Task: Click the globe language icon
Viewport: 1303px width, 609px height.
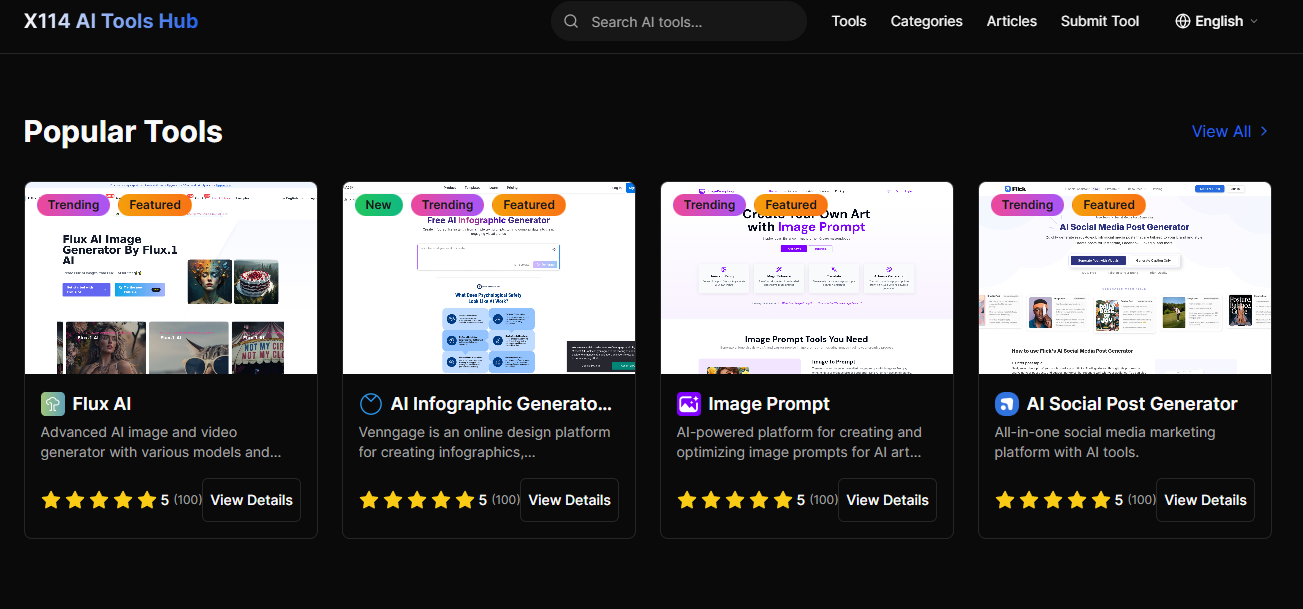Action: [1183, 21]
